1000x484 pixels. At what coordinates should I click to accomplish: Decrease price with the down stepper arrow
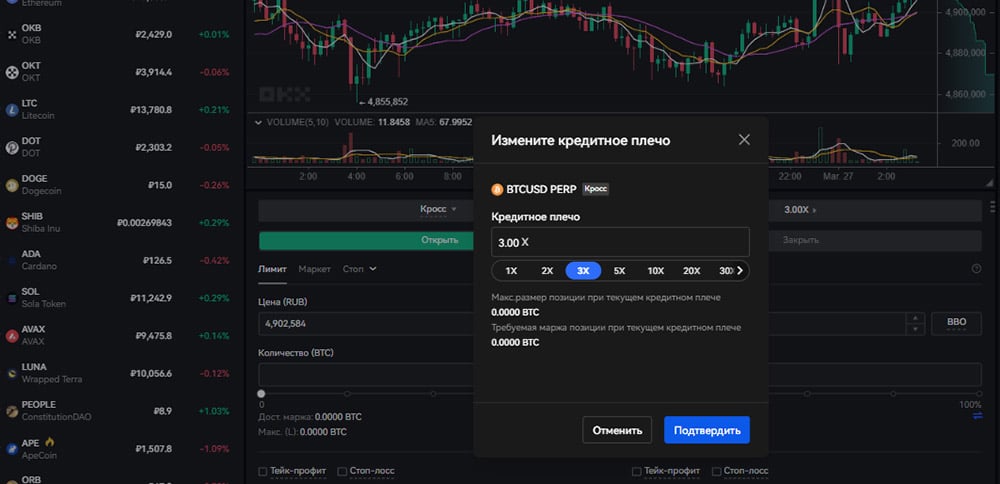[915, 328]
